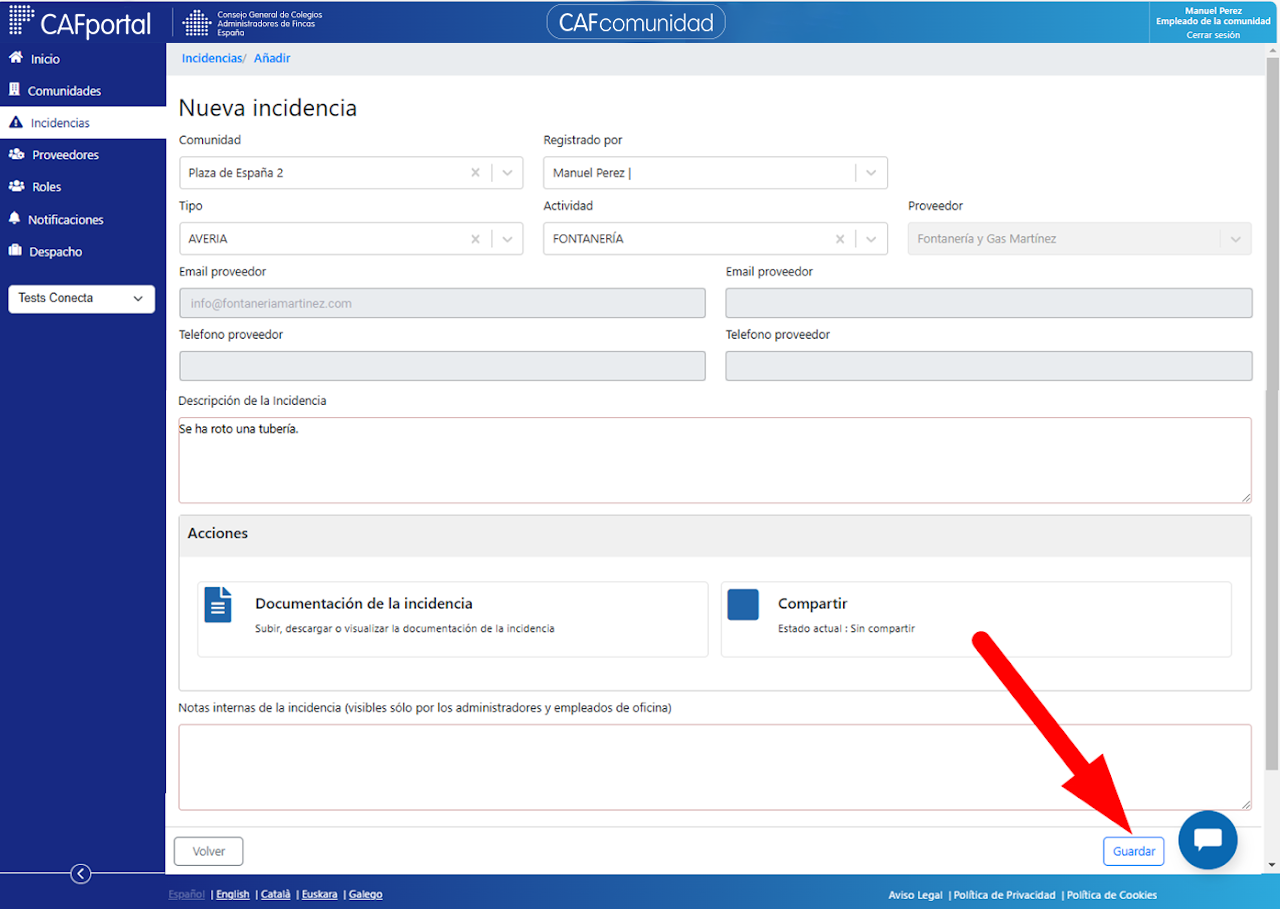Viewport: 1280px width, 918px height.
Task: Clear the FONTANERÍA activity selection
Action: [840, 239]
